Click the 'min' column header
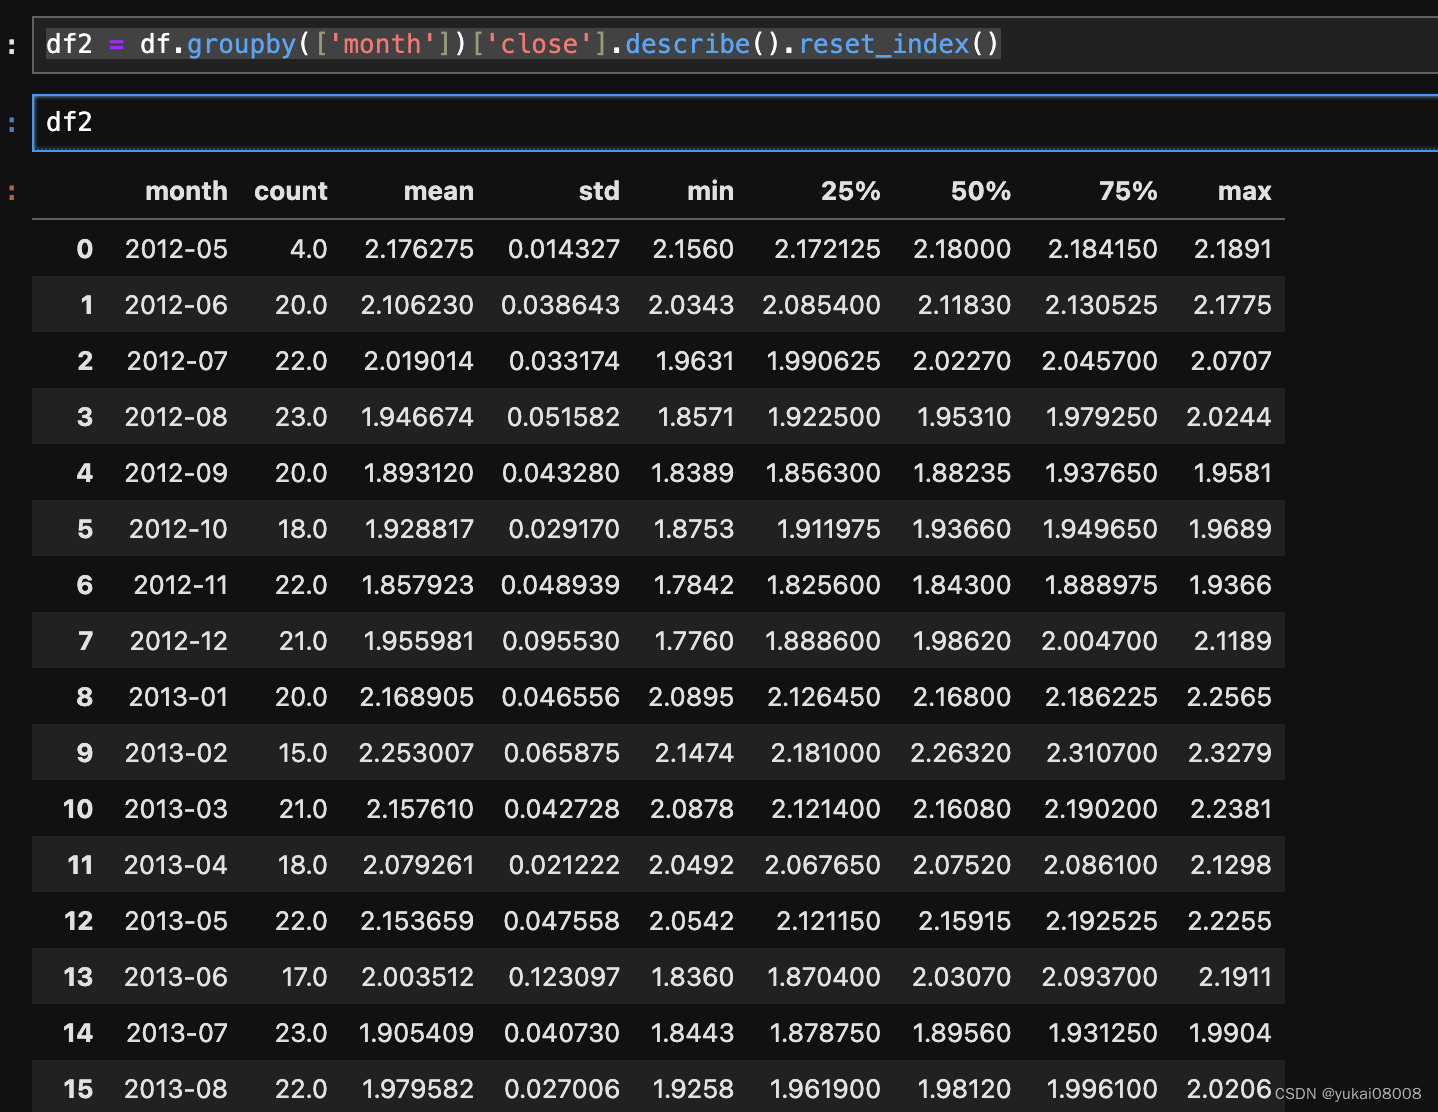Screen dimensions: 1438x1112 click(x=711, y=191)
